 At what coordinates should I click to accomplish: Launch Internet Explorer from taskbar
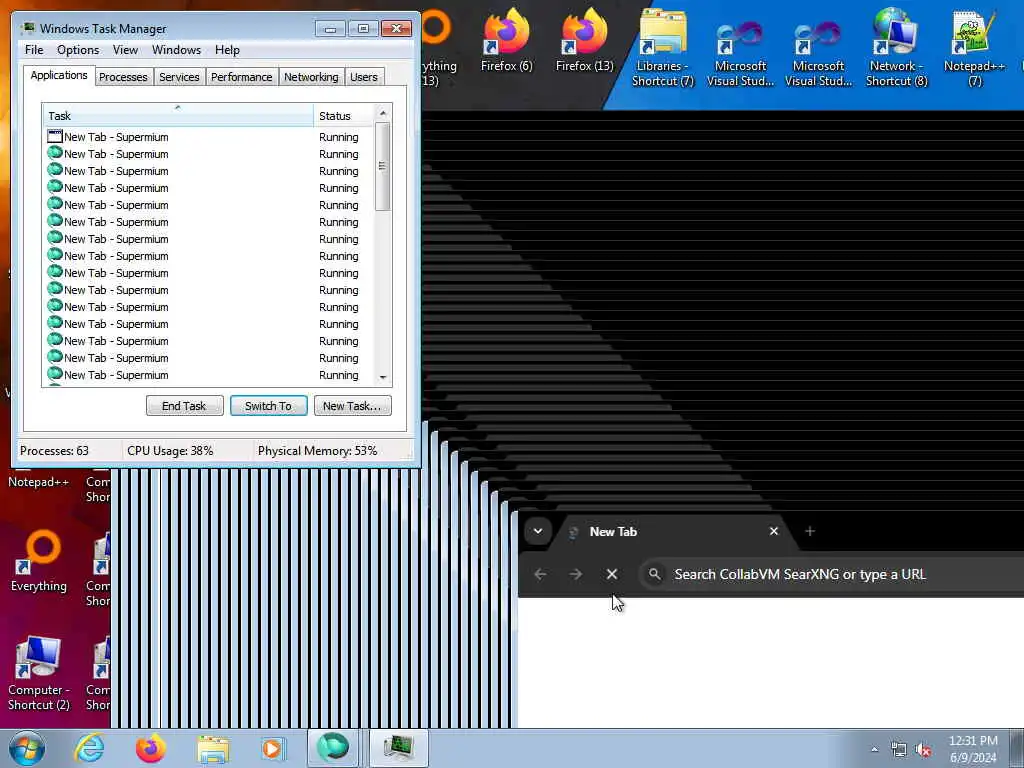pos(89,748)
